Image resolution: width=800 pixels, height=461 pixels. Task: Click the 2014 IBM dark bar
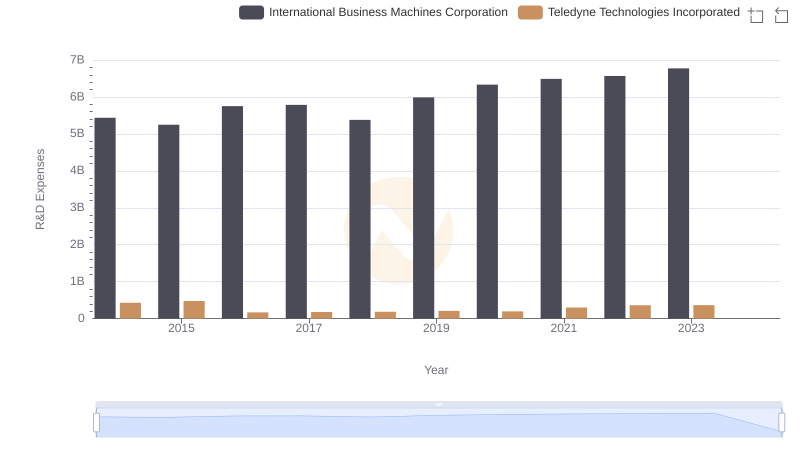pyautogui.click(x=105, y=218)
